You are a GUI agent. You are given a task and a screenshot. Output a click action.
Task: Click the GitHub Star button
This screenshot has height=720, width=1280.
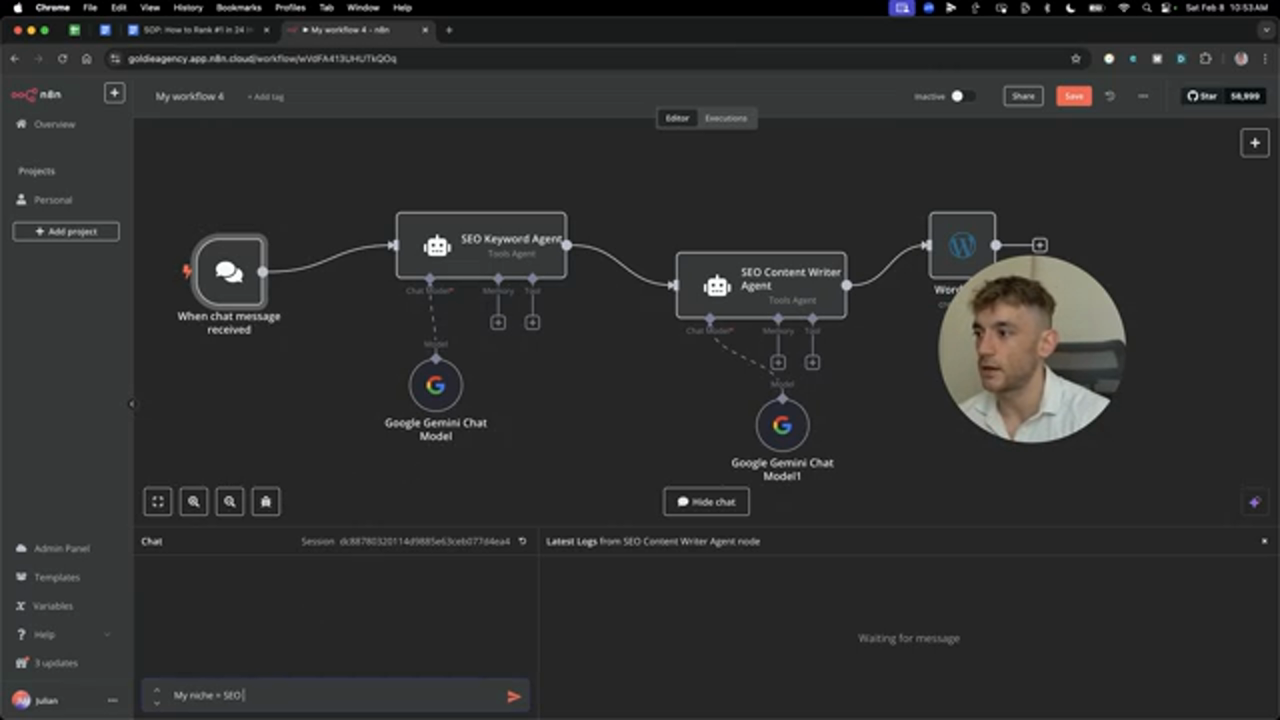1202,96
